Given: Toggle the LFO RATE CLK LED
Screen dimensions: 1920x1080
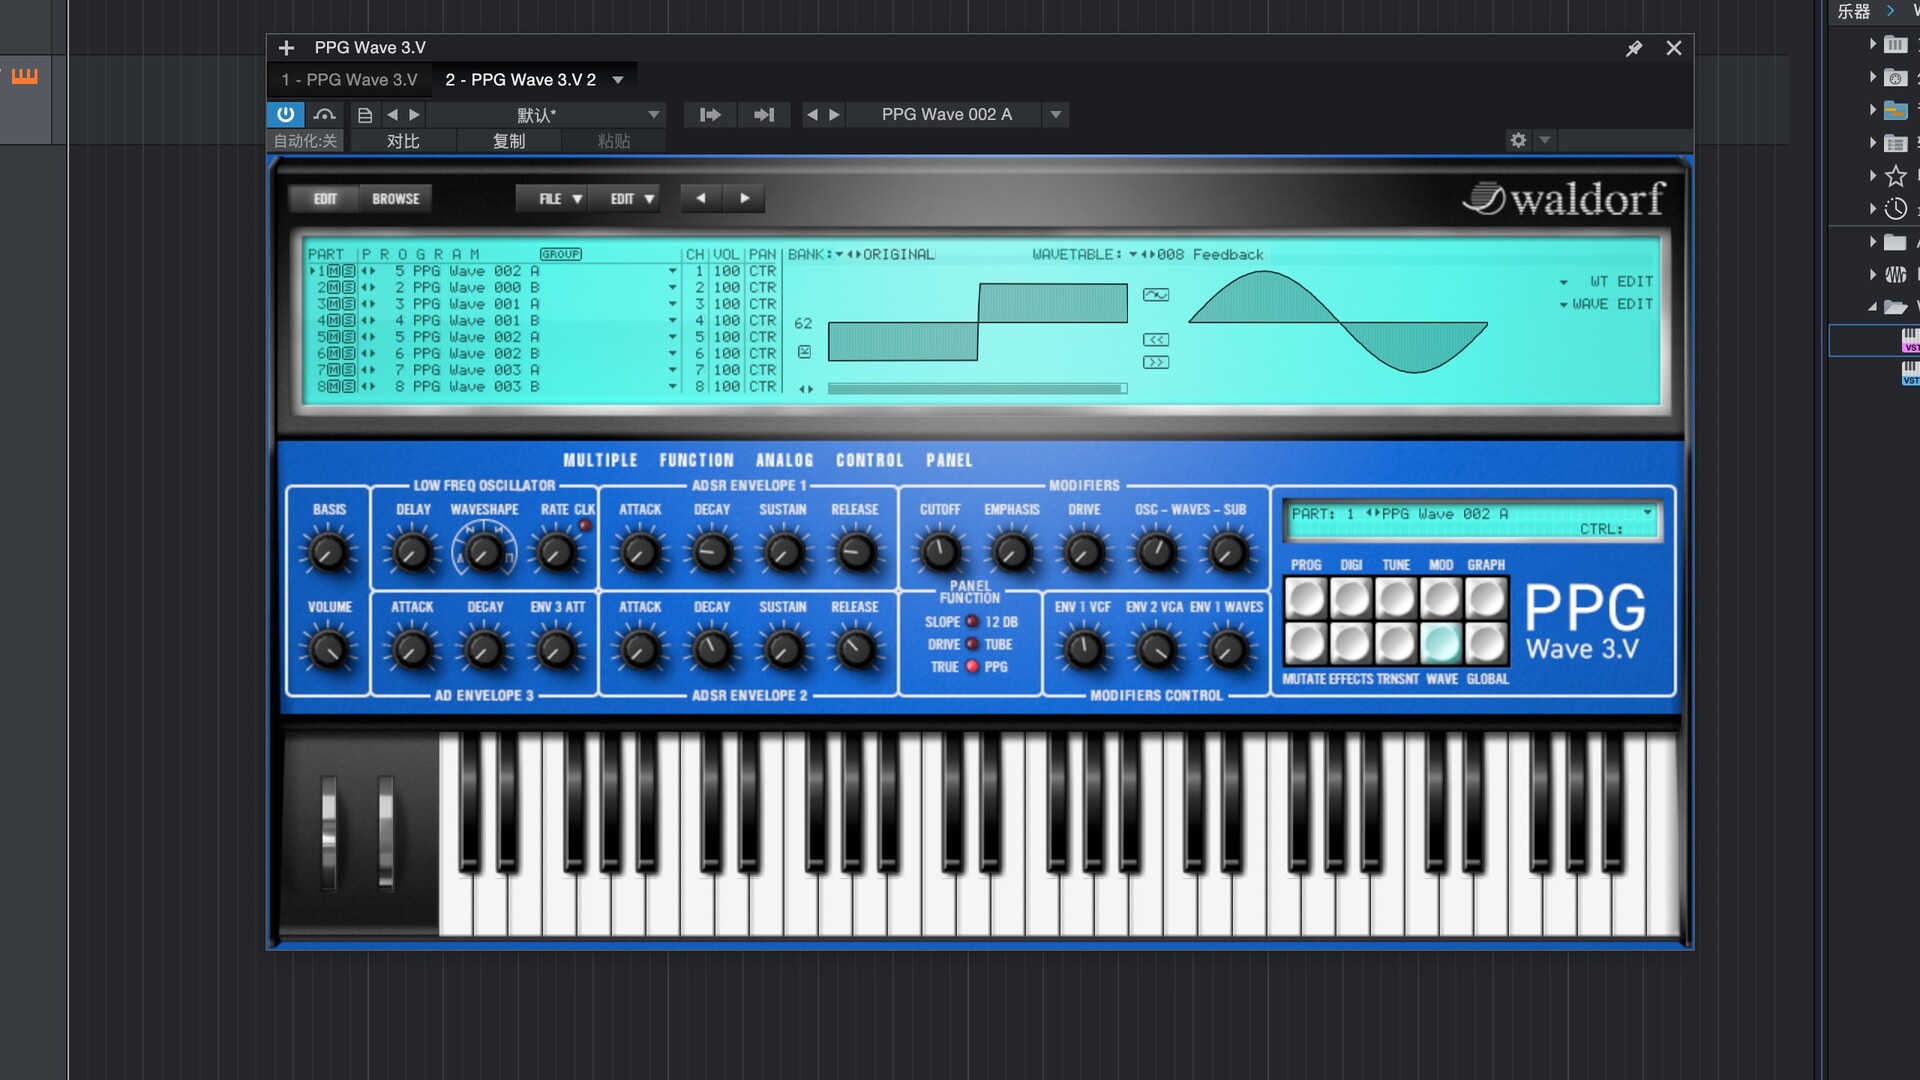Looking at the screenshot, I should (585, 526).
